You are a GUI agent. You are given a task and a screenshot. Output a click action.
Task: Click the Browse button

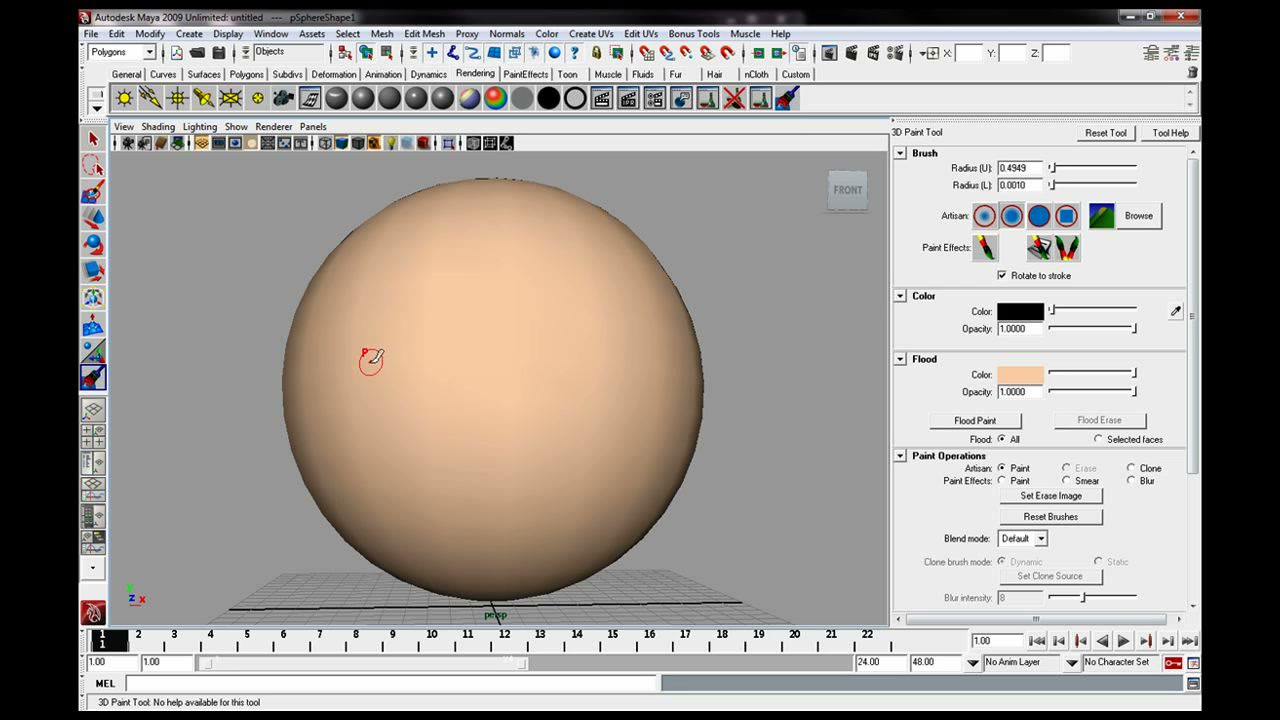(x=1139, y=216)
